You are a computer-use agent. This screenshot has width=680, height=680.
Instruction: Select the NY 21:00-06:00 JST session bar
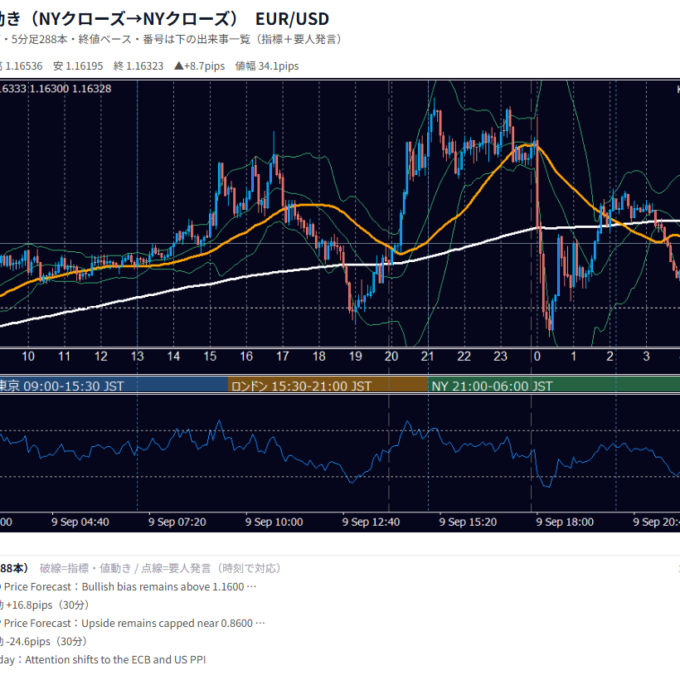pos(554,385)
